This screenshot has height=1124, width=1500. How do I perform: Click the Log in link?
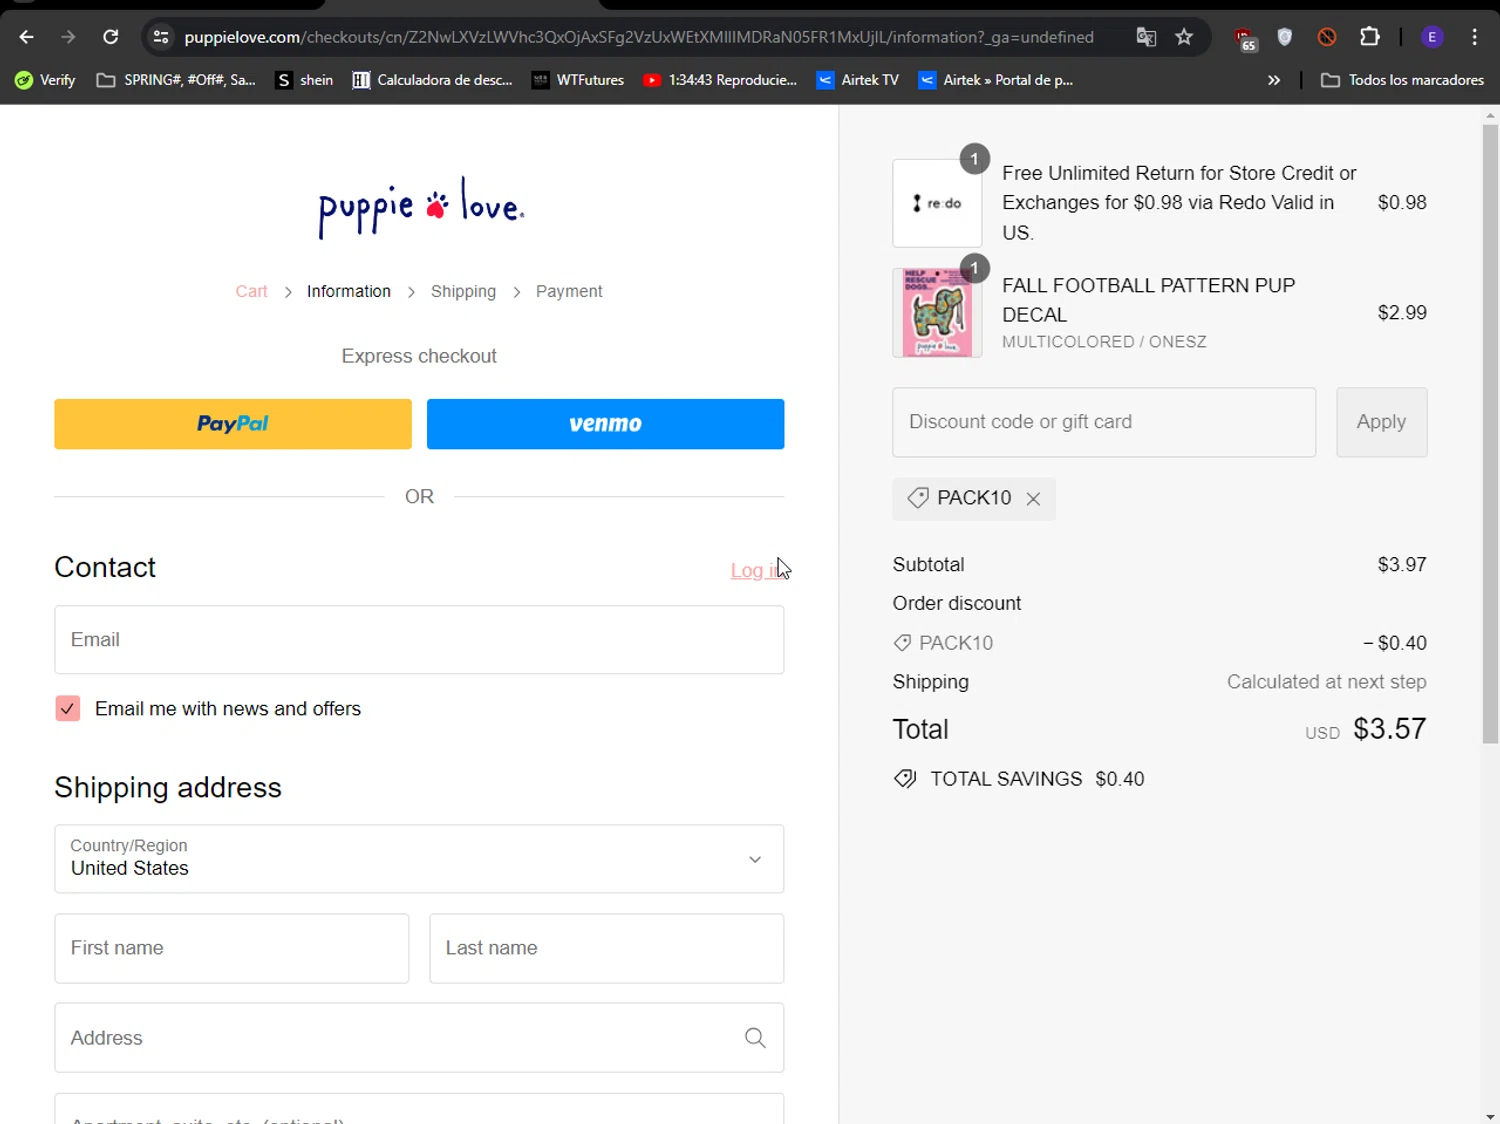757,570
